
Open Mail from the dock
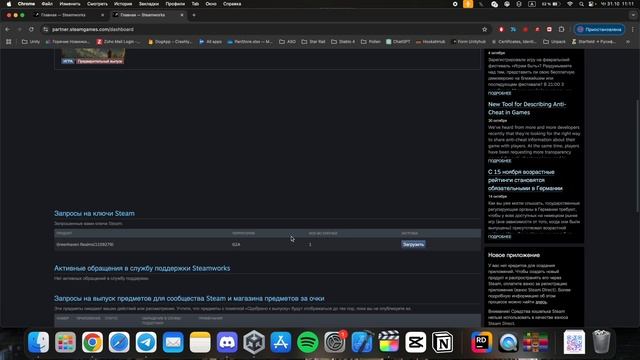coord(173,342)
